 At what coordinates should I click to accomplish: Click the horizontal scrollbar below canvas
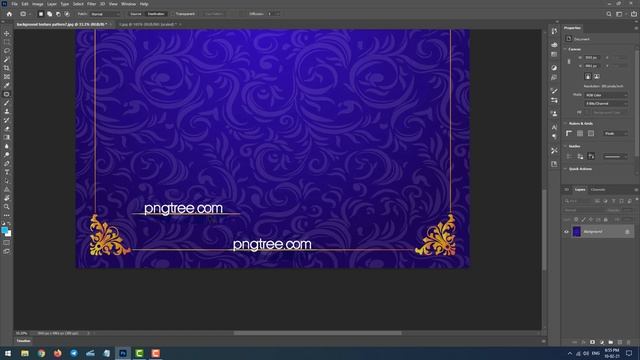coord(318,333)
